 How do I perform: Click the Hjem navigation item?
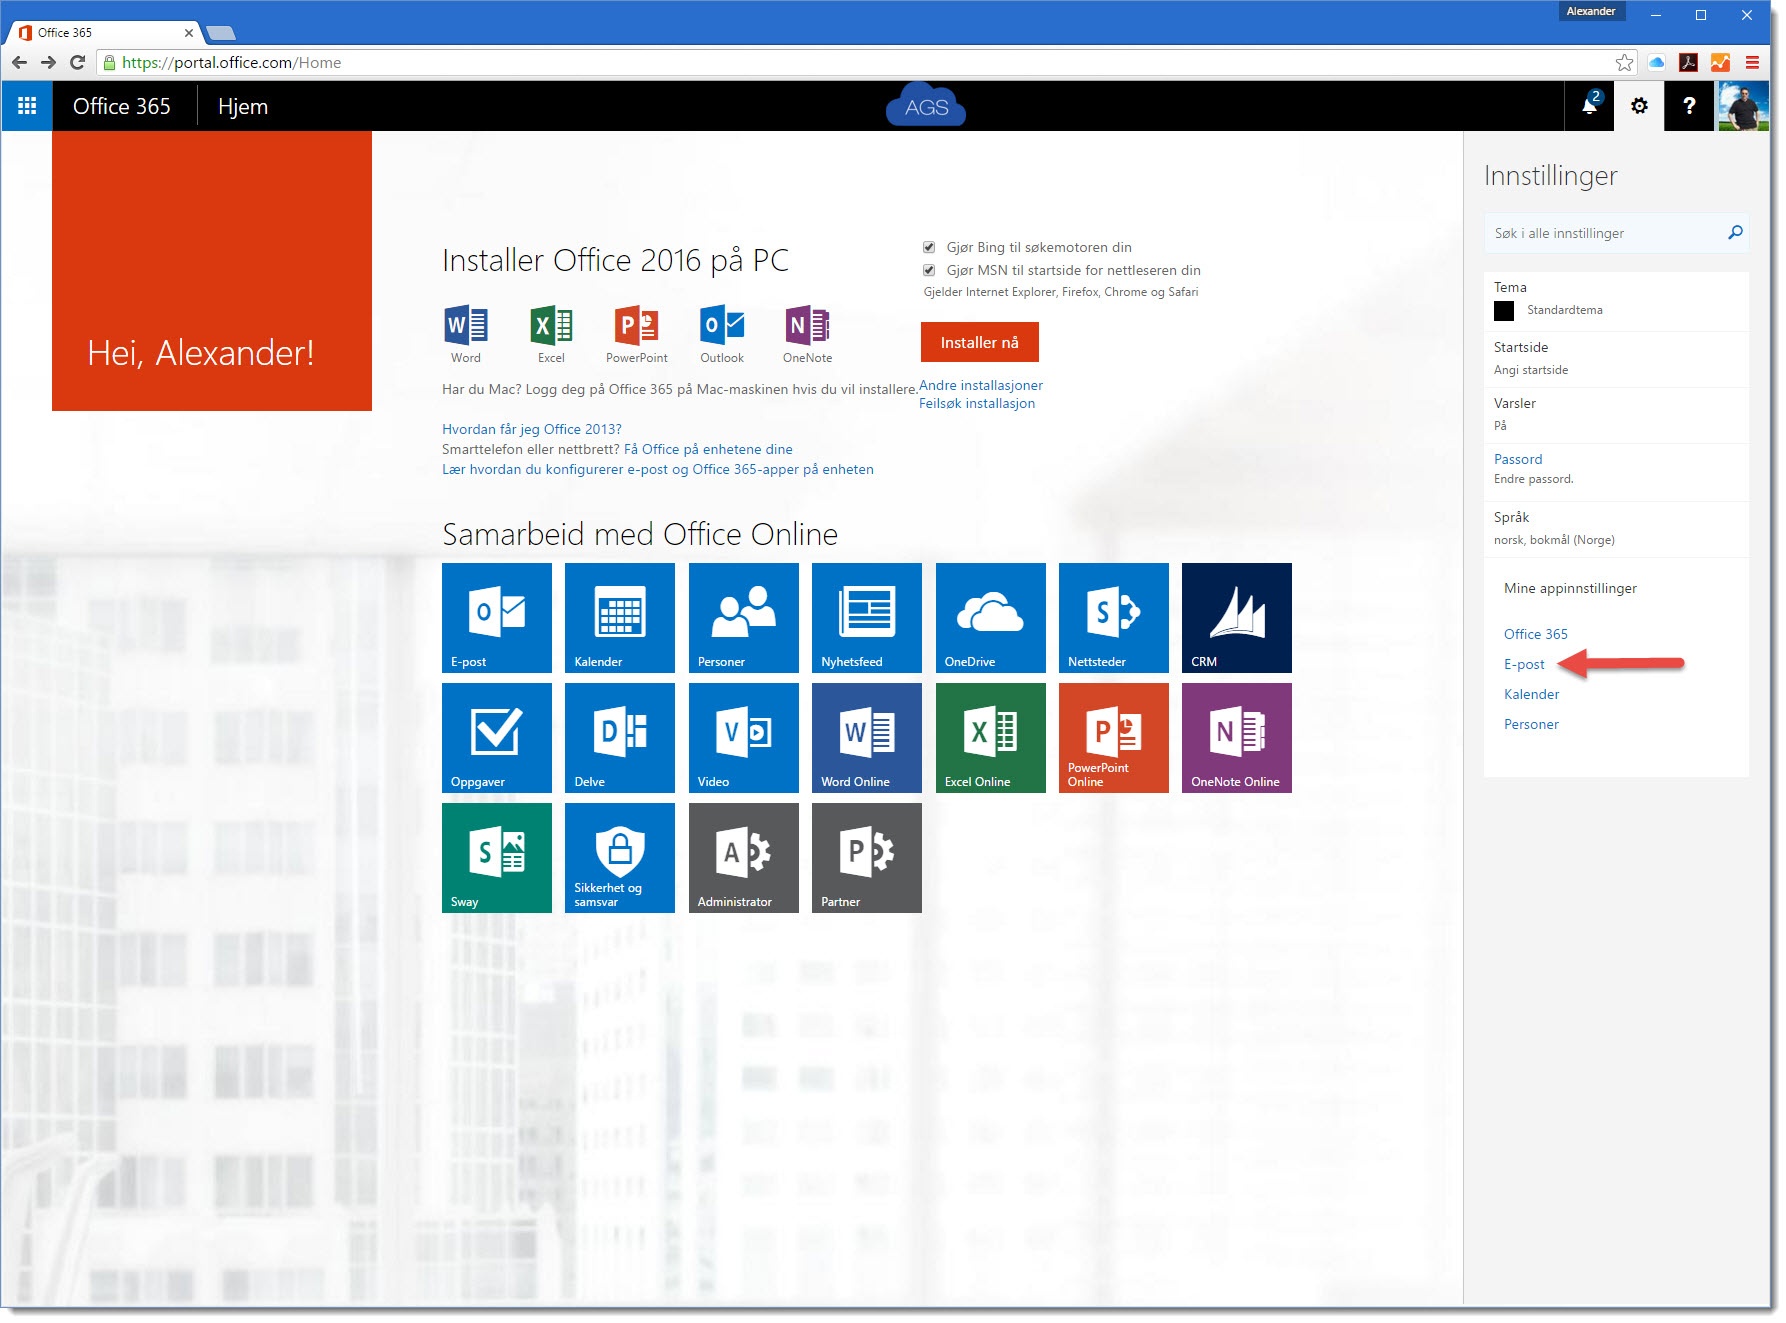(243, 106)
